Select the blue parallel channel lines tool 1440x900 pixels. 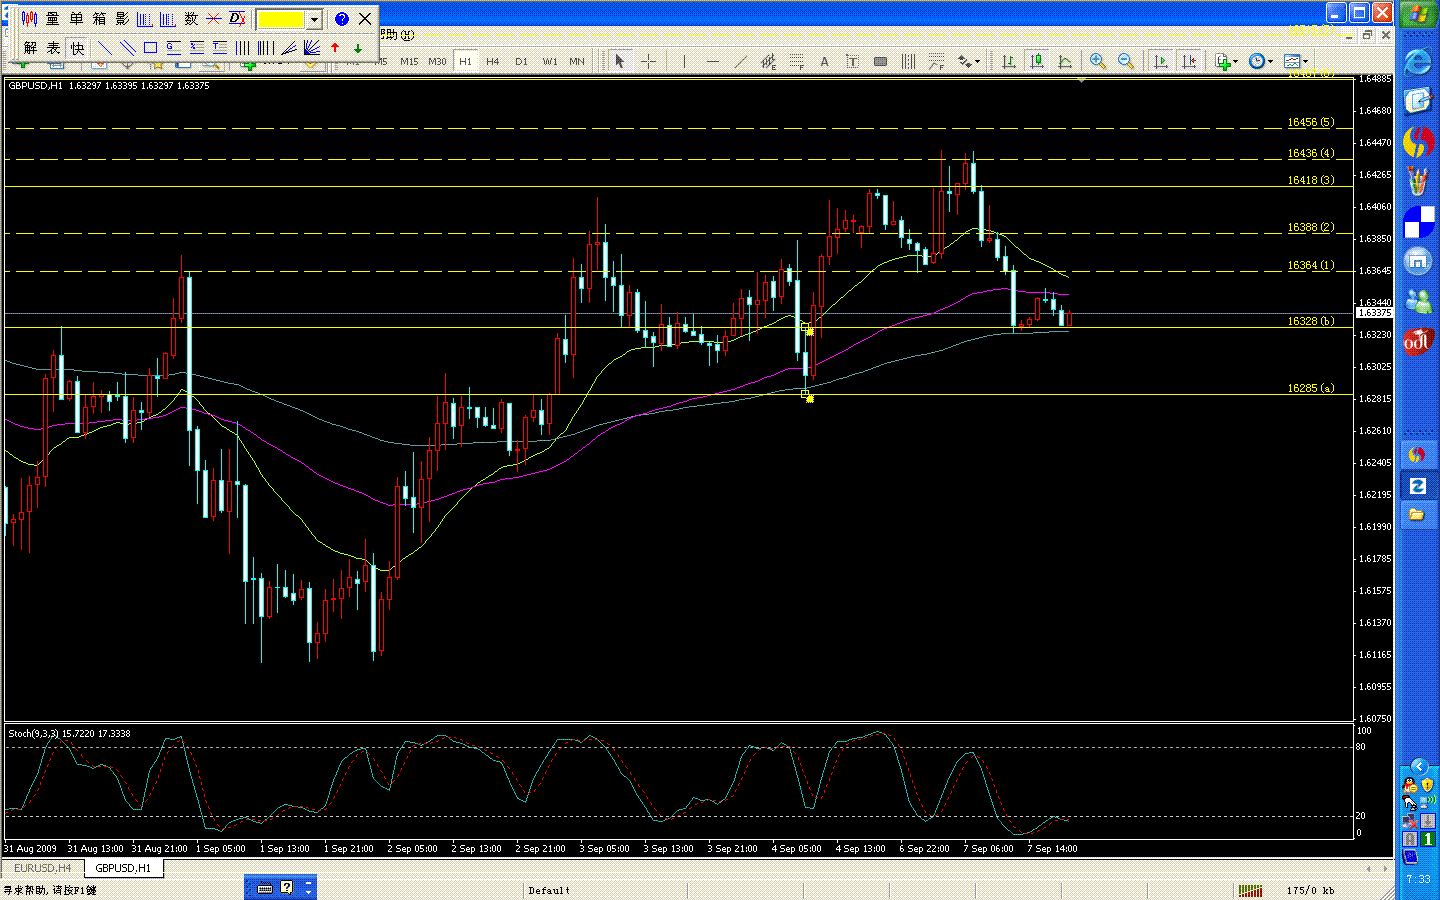coord(127,47)
